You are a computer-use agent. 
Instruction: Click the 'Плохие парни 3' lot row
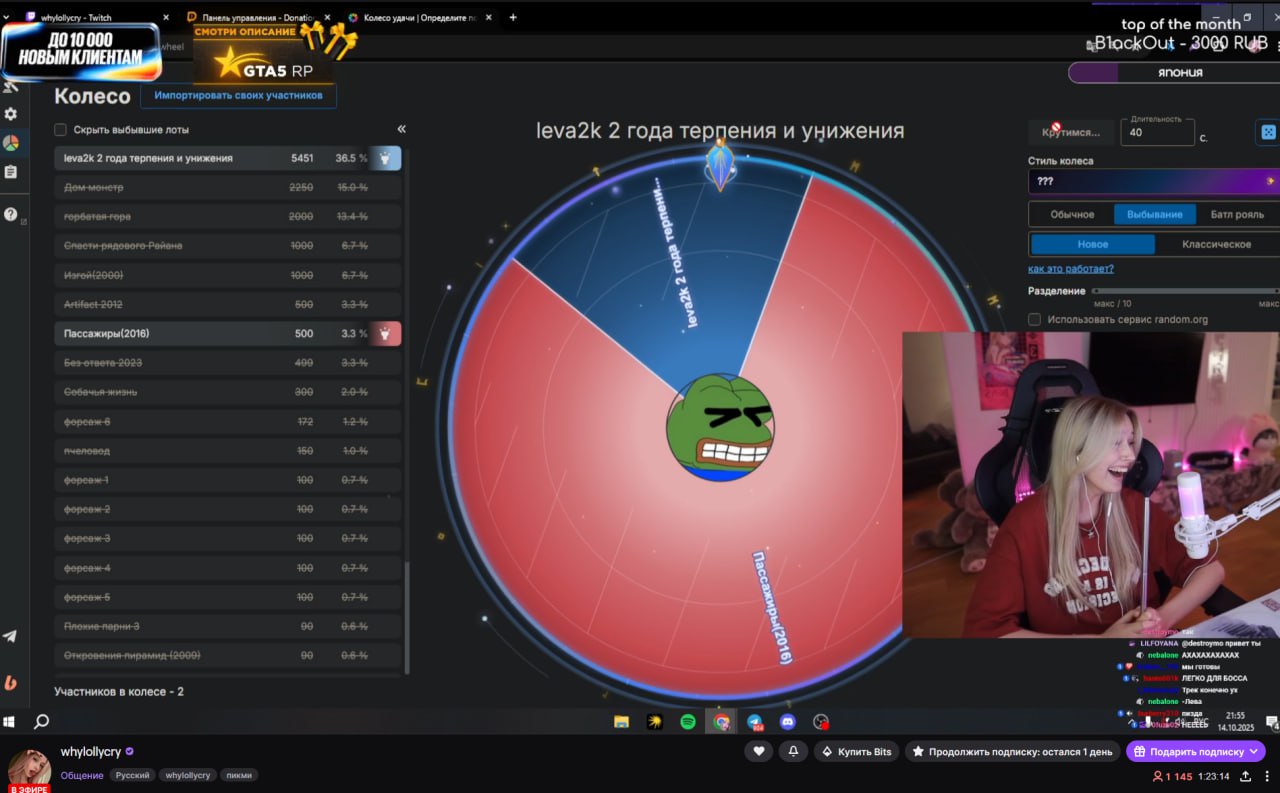pos(228,626)
